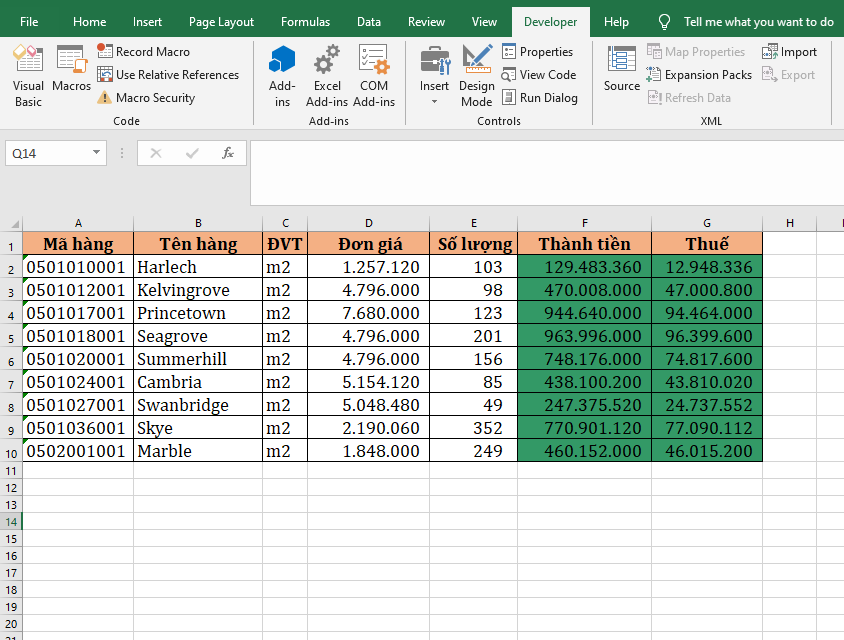The width and height of the screenshot is (844, 640).
Task: Open the Excel Add-ins dialog
Action: (327, 75)
